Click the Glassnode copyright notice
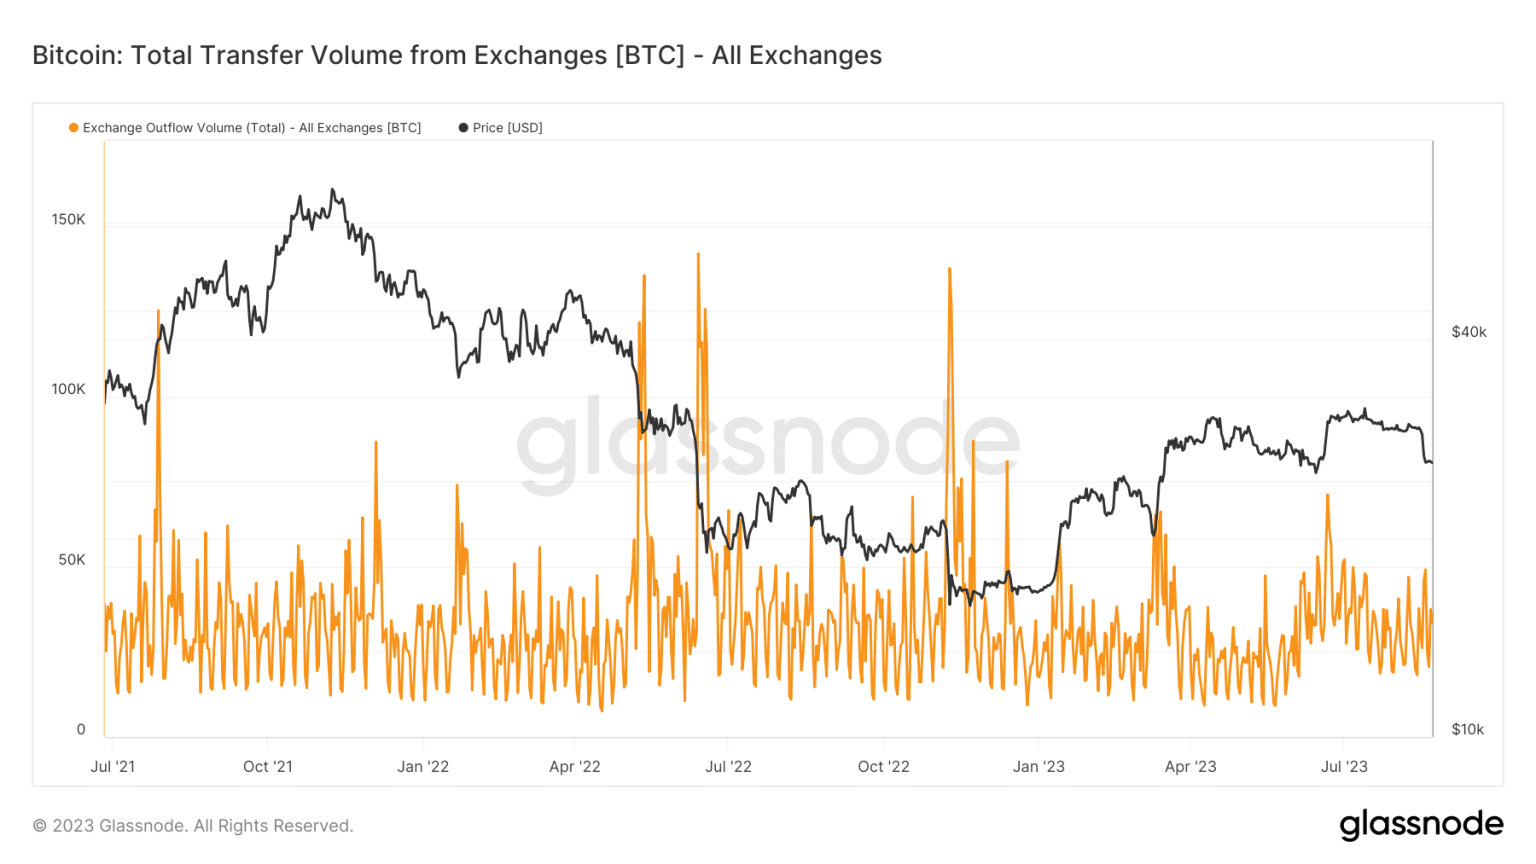The height and width of the screenshot is (864, 1536). (193, 826)
